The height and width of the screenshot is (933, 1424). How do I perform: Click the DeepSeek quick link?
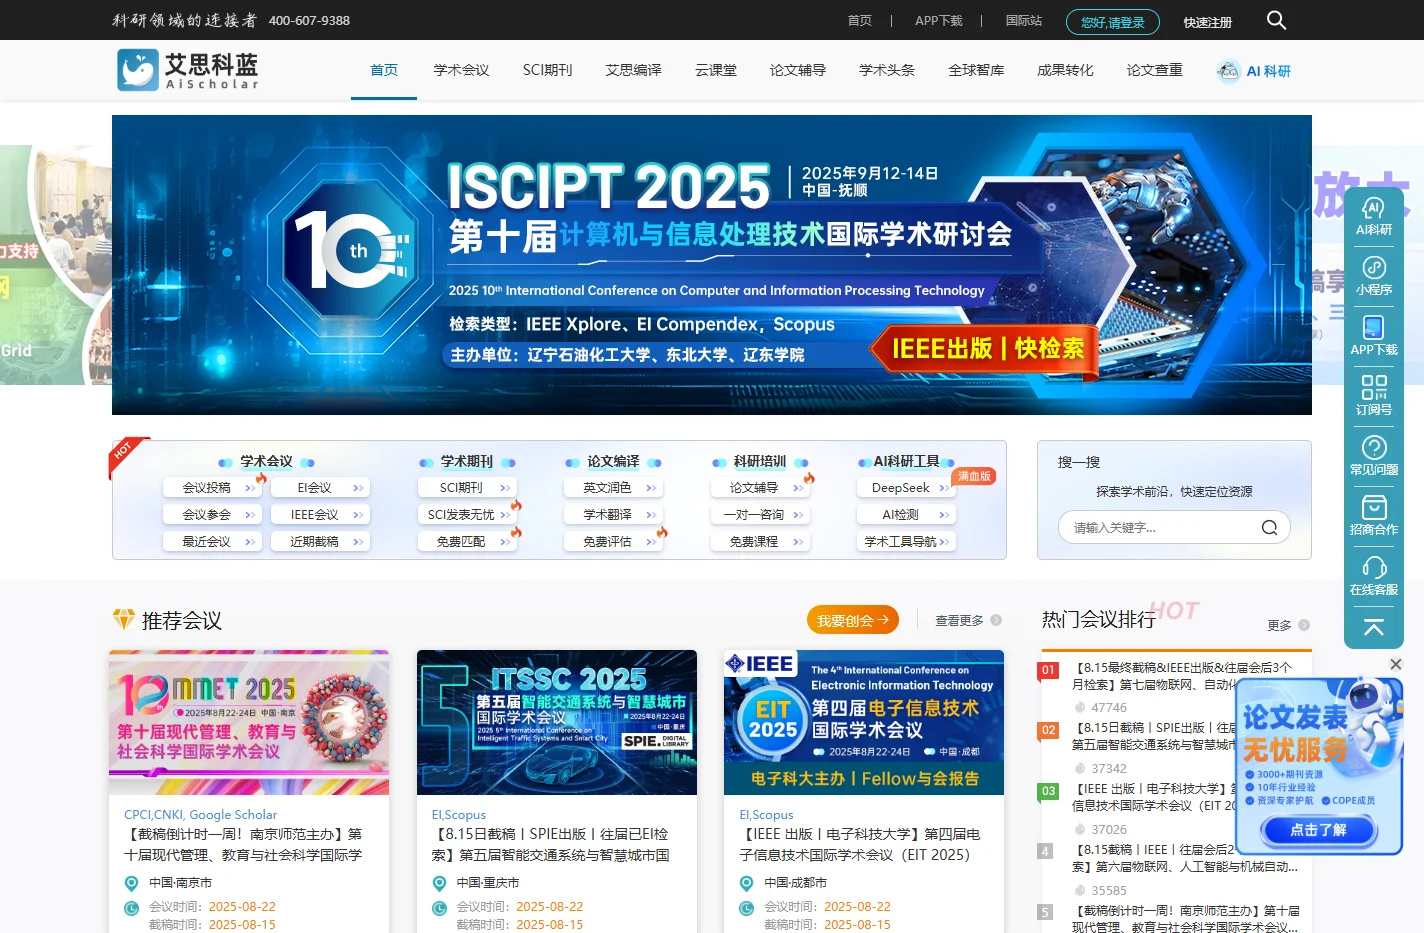(x=907, y=488)
